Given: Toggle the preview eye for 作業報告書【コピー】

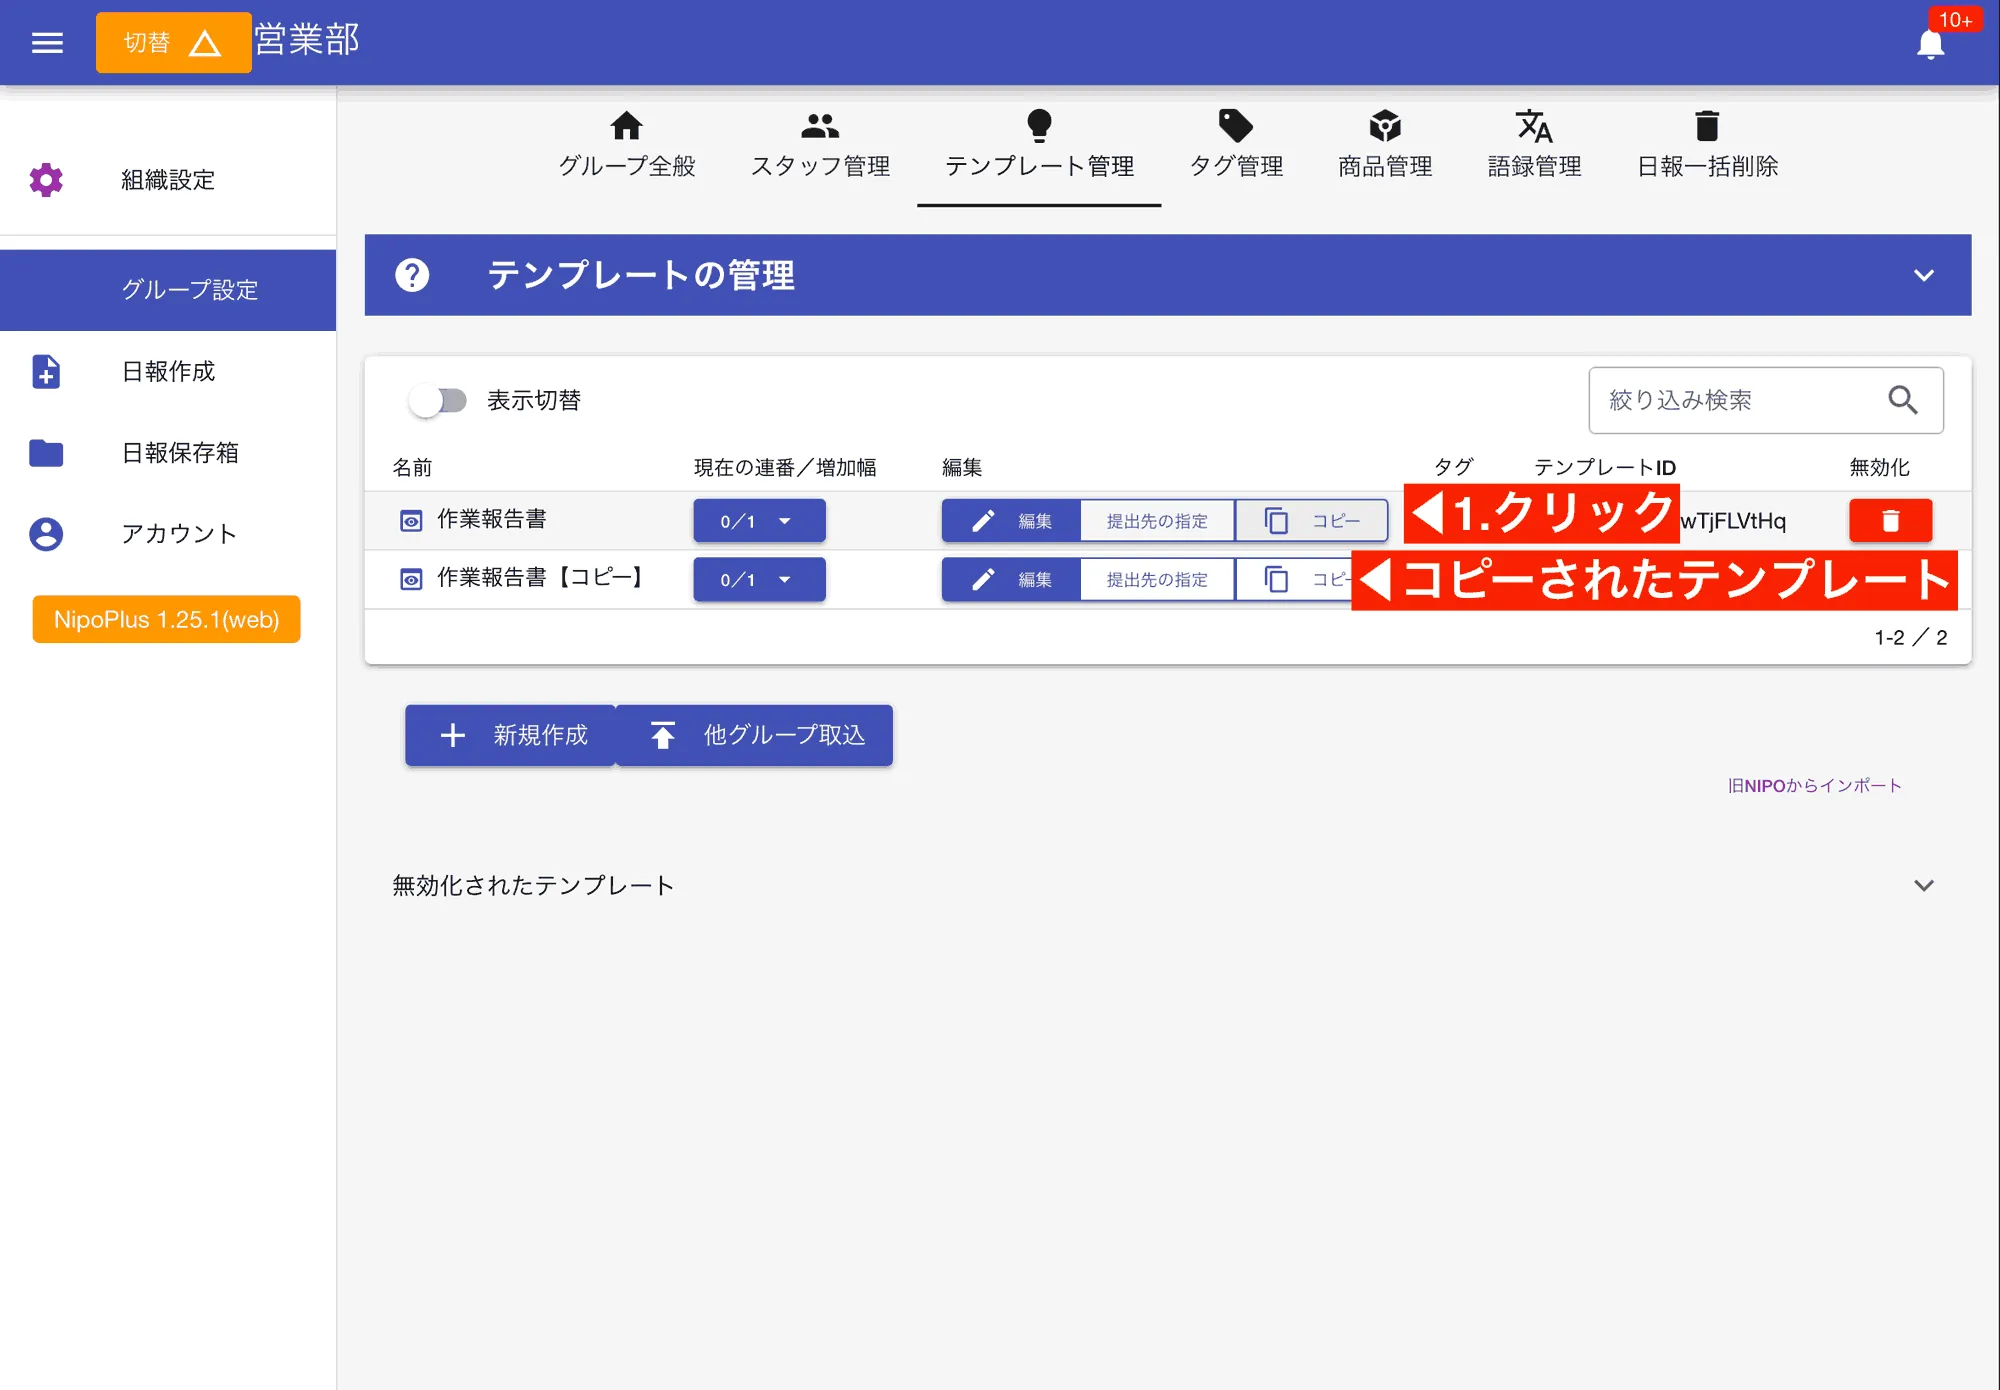Looking at the screenshot, I should point(412,578).
